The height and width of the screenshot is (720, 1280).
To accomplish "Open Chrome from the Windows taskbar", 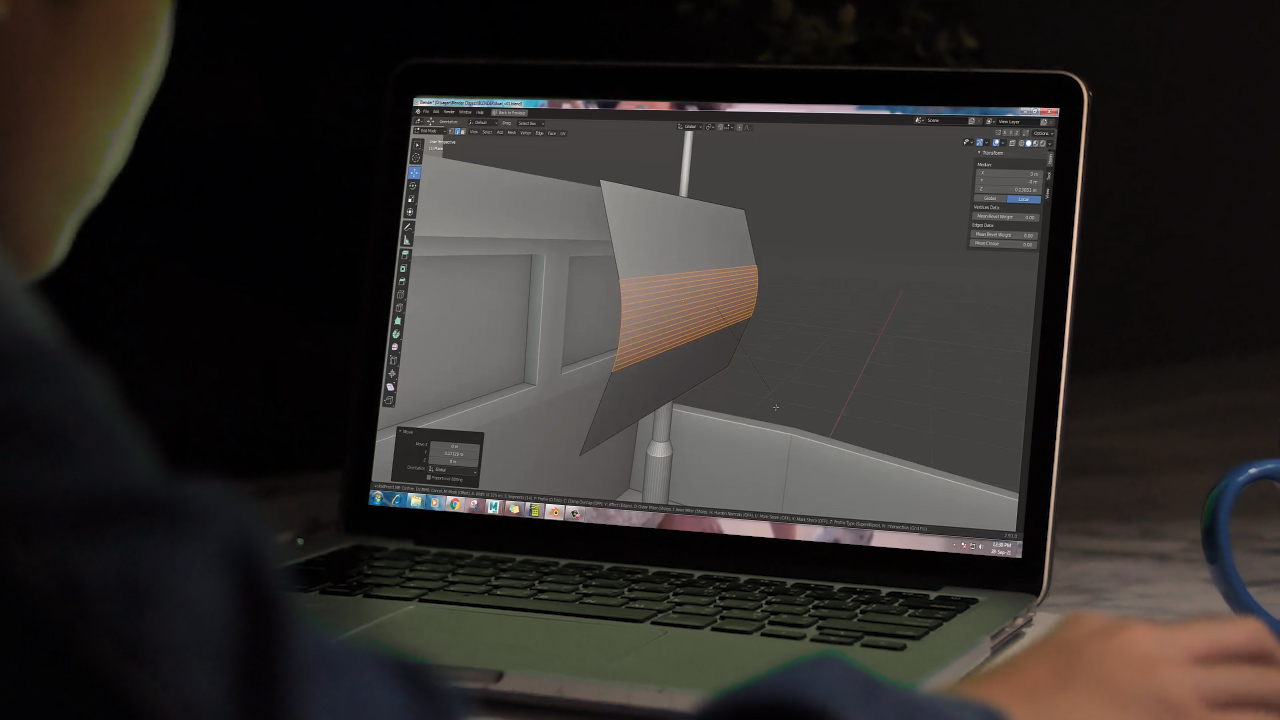I will (455, 504).
